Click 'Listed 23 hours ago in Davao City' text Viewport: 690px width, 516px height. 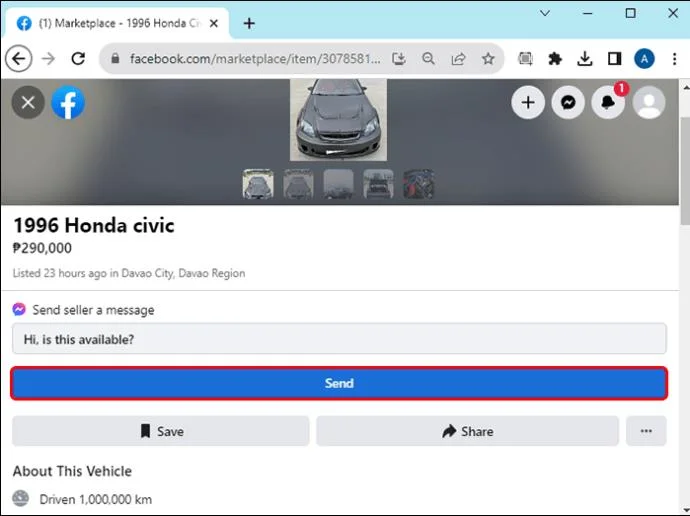(x=129, y=273)
